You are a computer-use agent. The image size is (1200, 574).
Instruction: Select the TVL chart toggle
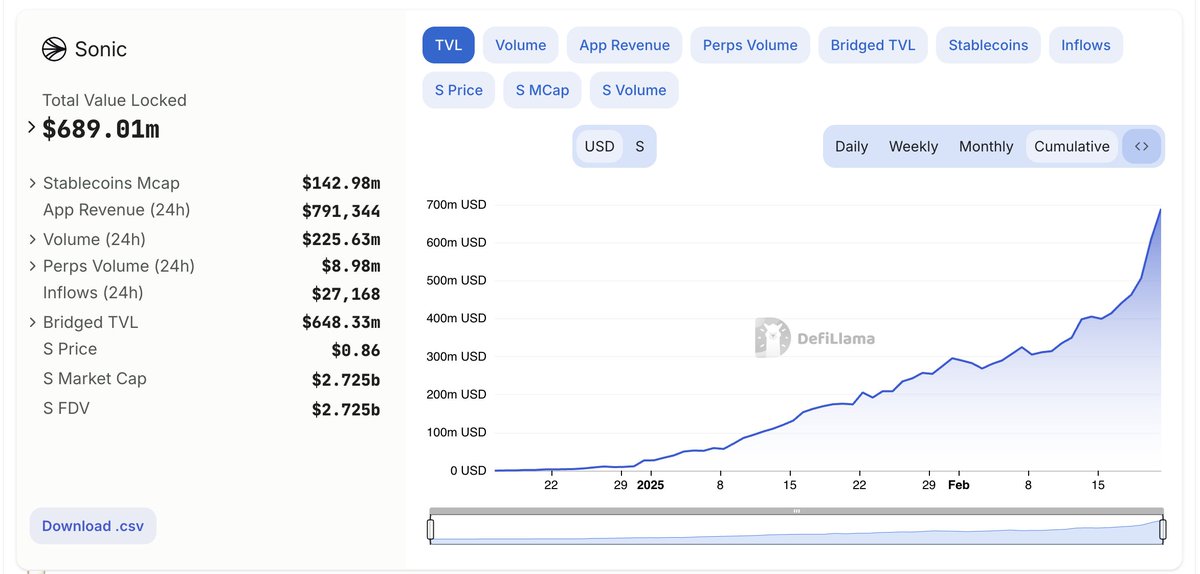coord(448,45)
